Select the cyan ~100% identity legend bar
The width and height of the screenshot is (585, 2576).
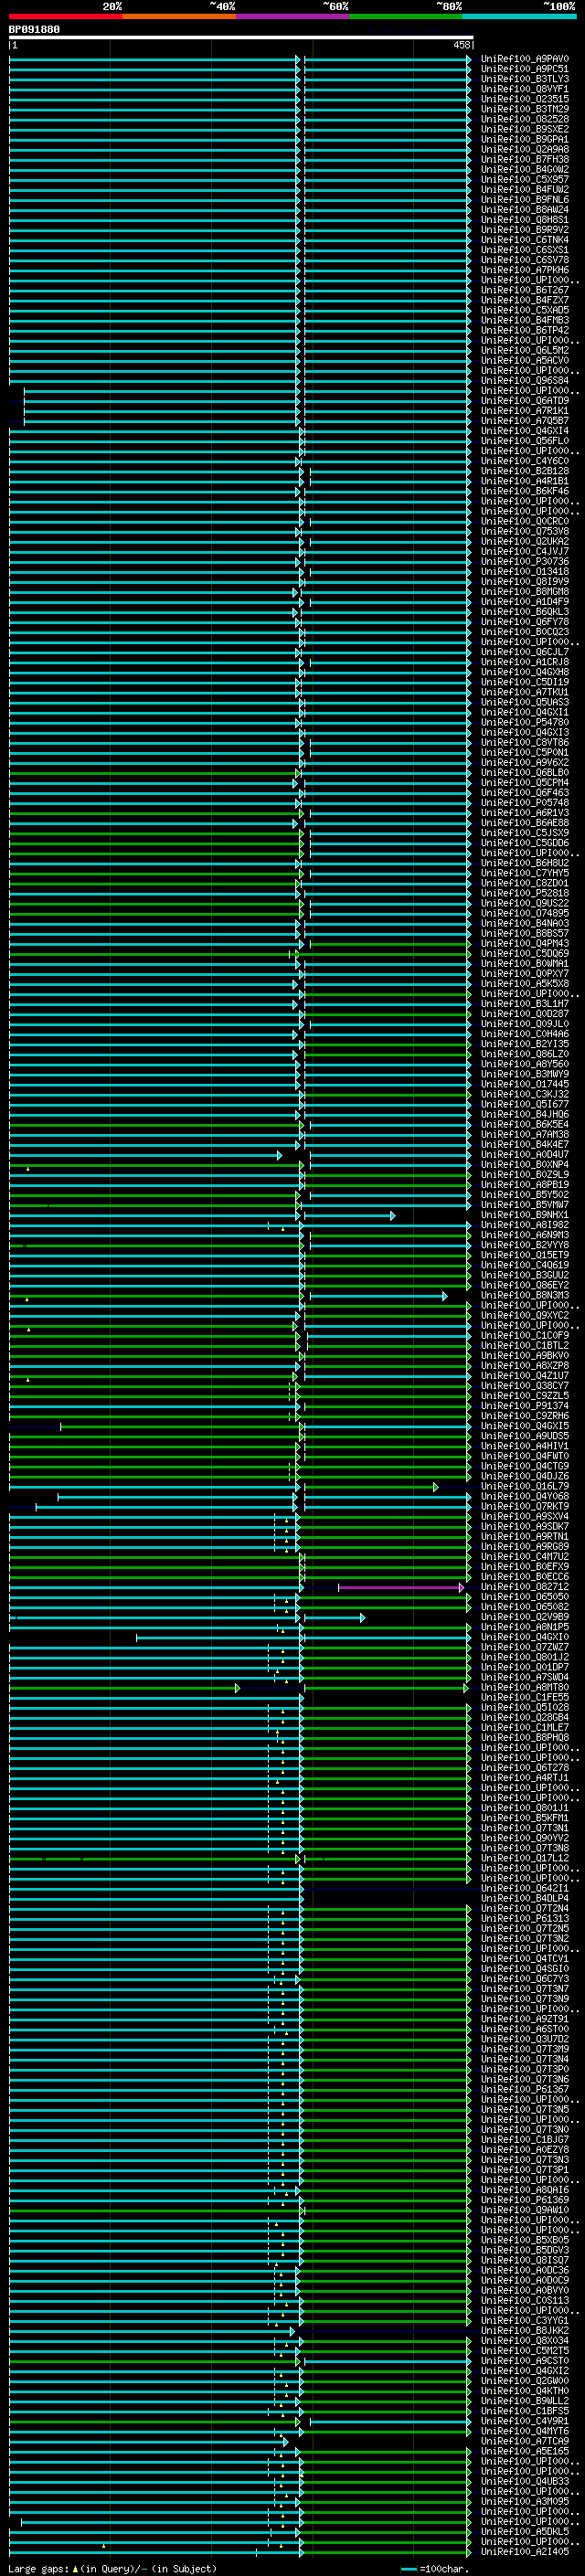tap(520, 16)
